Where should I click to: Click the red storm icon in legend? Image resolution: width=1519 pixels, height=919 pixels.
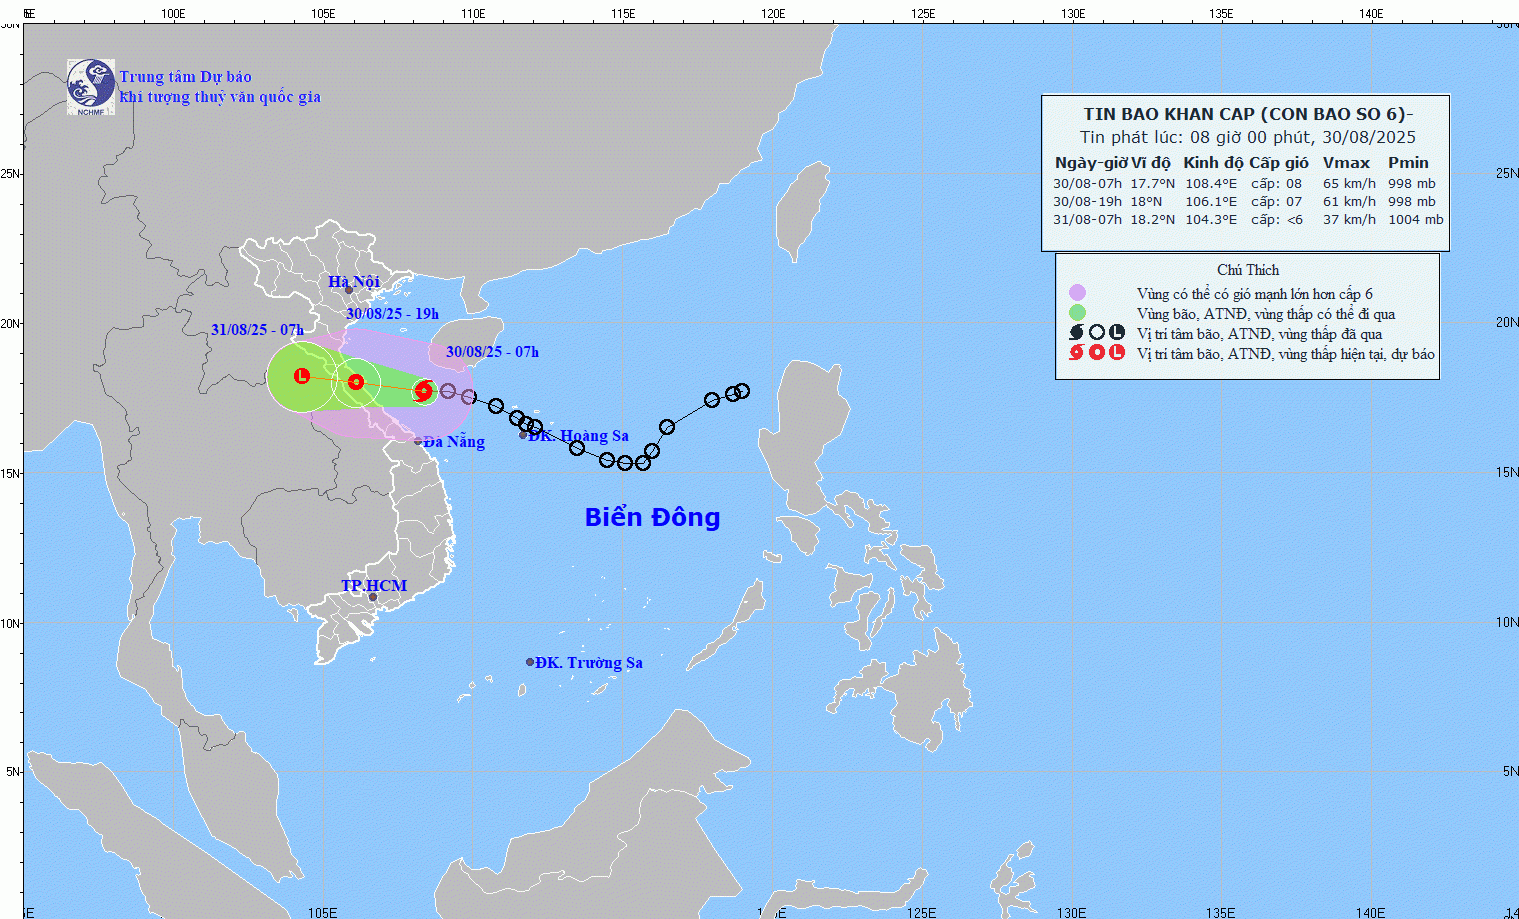[x=1077, y=353]
